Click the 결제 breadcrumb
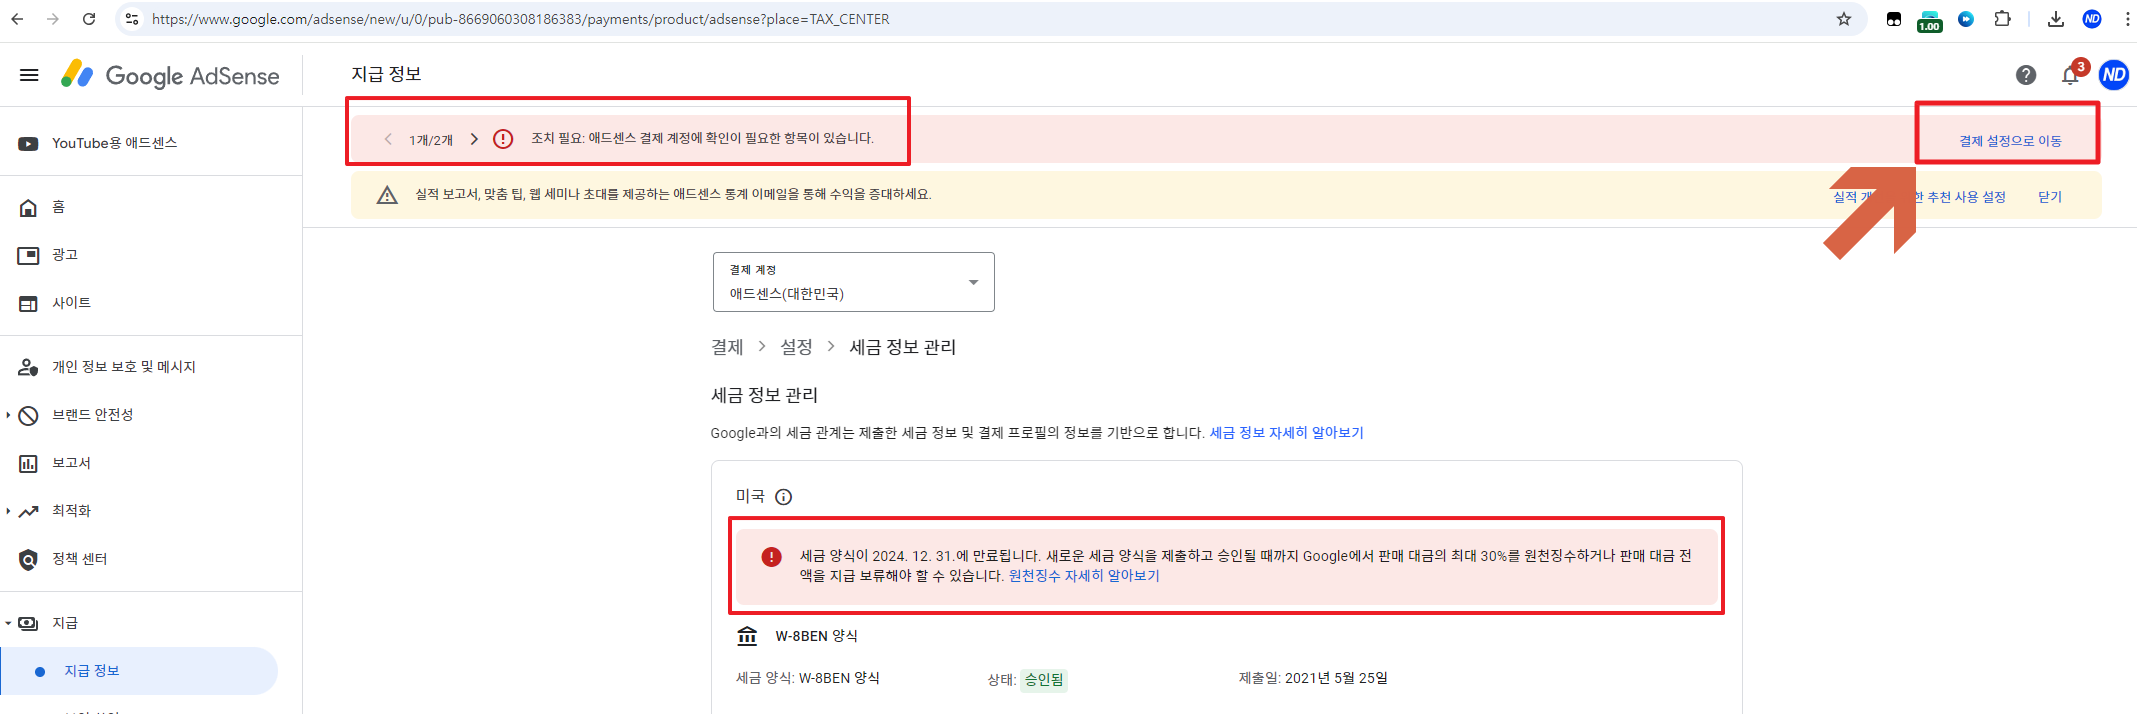Viewport: 2137px width, 714px height. [727, 347]
